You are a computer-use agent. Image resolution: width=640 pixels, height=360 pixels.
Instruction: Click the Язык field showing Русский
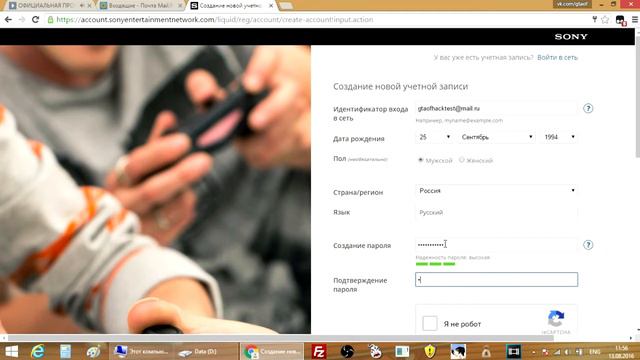496,212
